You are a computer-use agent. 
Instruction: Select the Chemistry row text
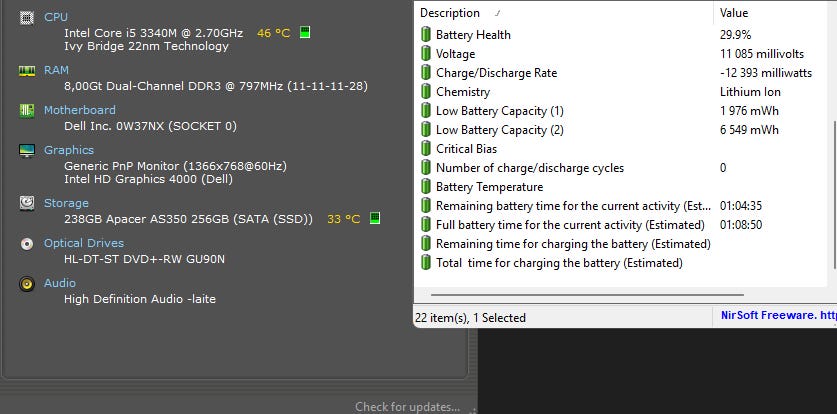[463, 92]
